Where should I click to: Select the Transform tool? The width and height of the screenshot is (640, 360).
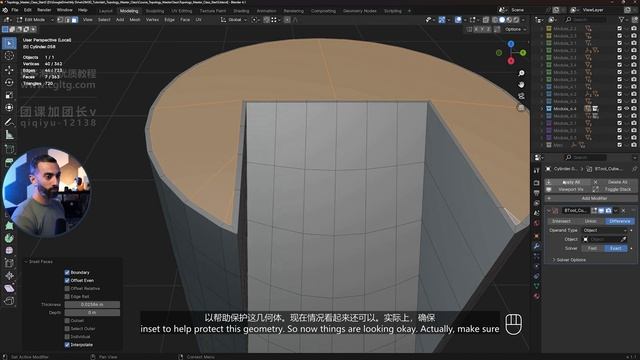[x=9, y=108]
